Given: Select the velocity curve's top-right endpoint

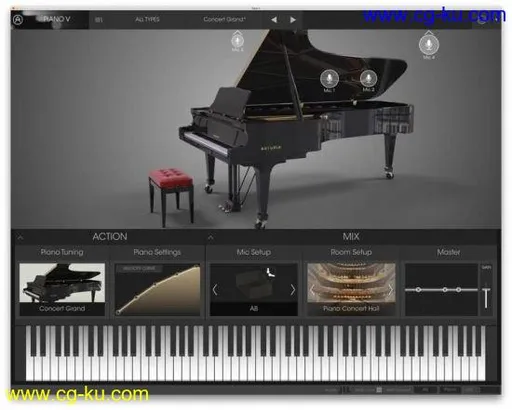Looking at the screenshot, I should tap(197, 266).
